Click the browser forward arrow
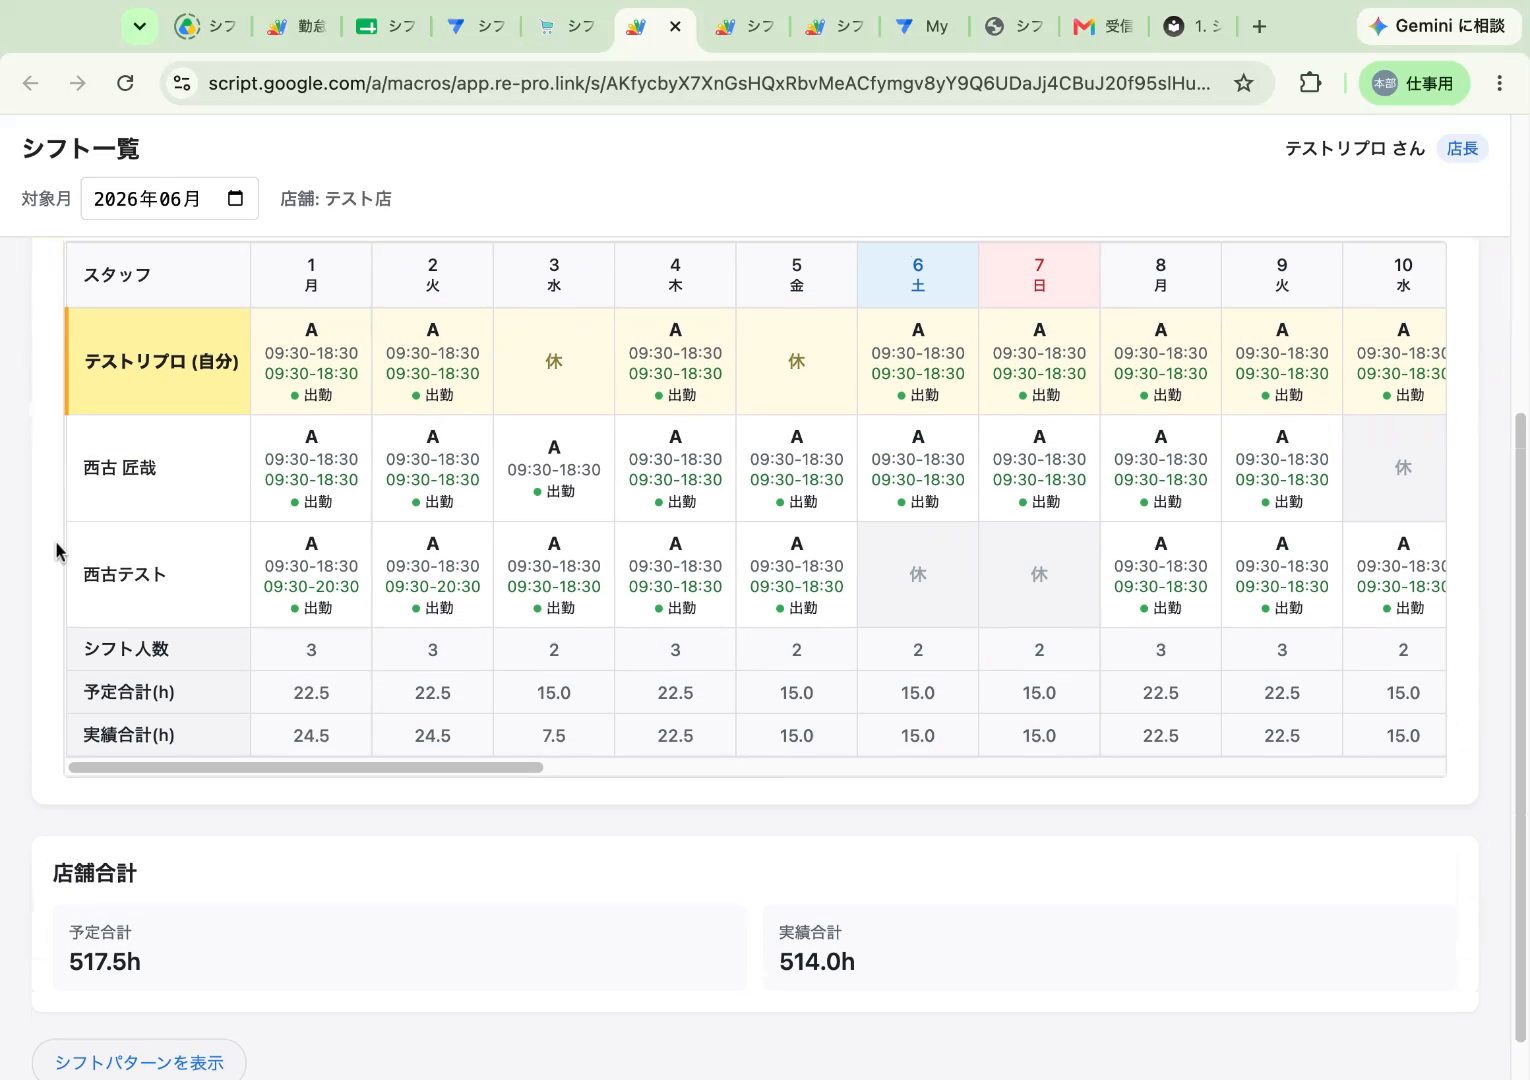 click(x=78, y=83)
